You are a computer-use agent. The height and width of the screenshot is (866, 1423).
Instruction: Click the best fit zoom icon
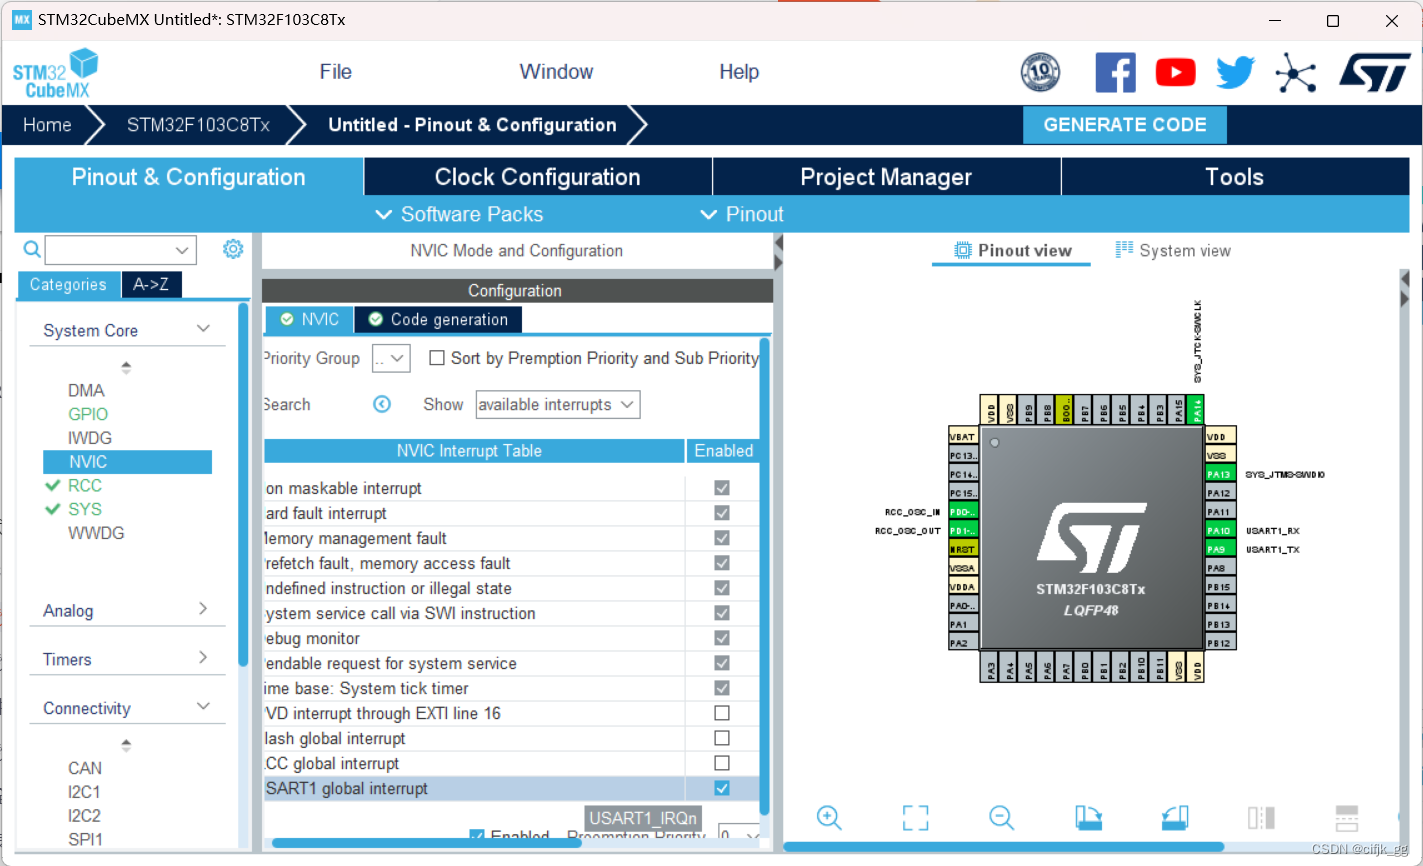point(915,818)
